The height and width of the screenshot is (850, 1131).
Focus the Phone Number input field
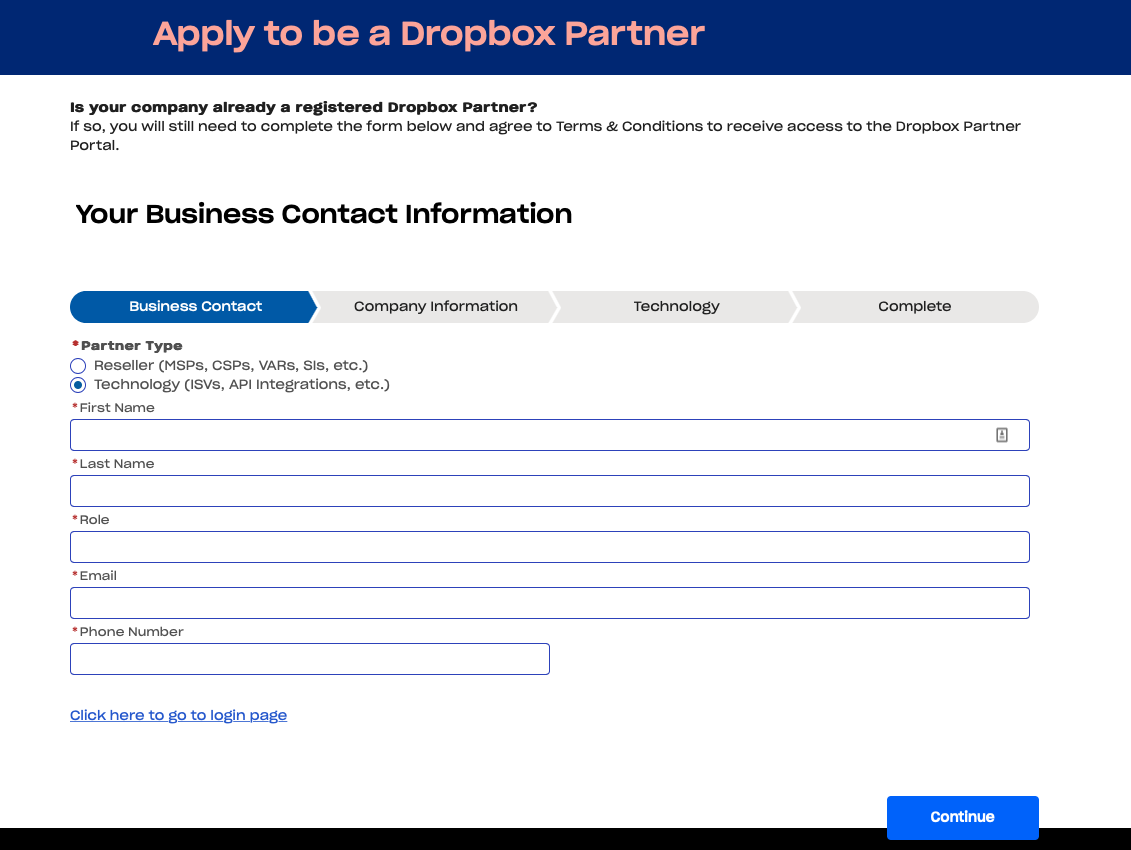[x=309, y=659]
